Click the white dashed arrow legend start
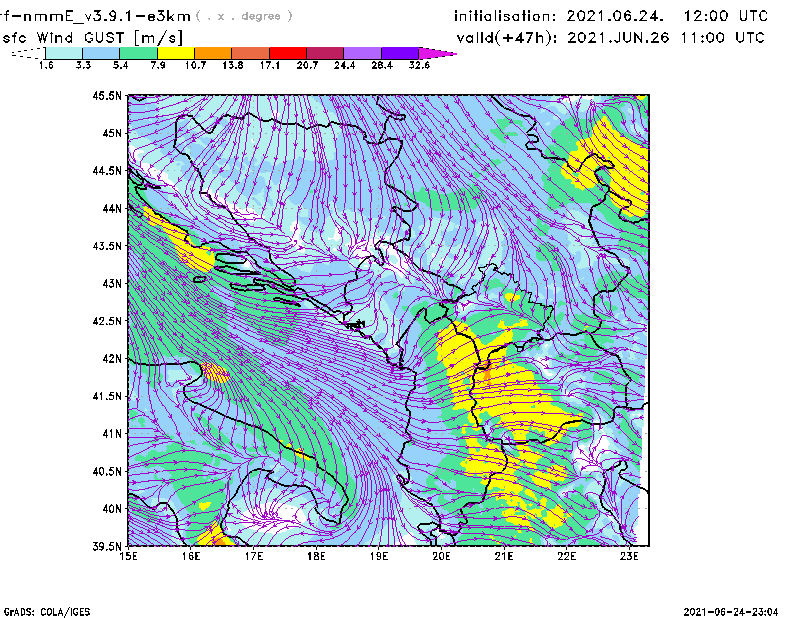 pyautogui.click(x=29, y=53)
